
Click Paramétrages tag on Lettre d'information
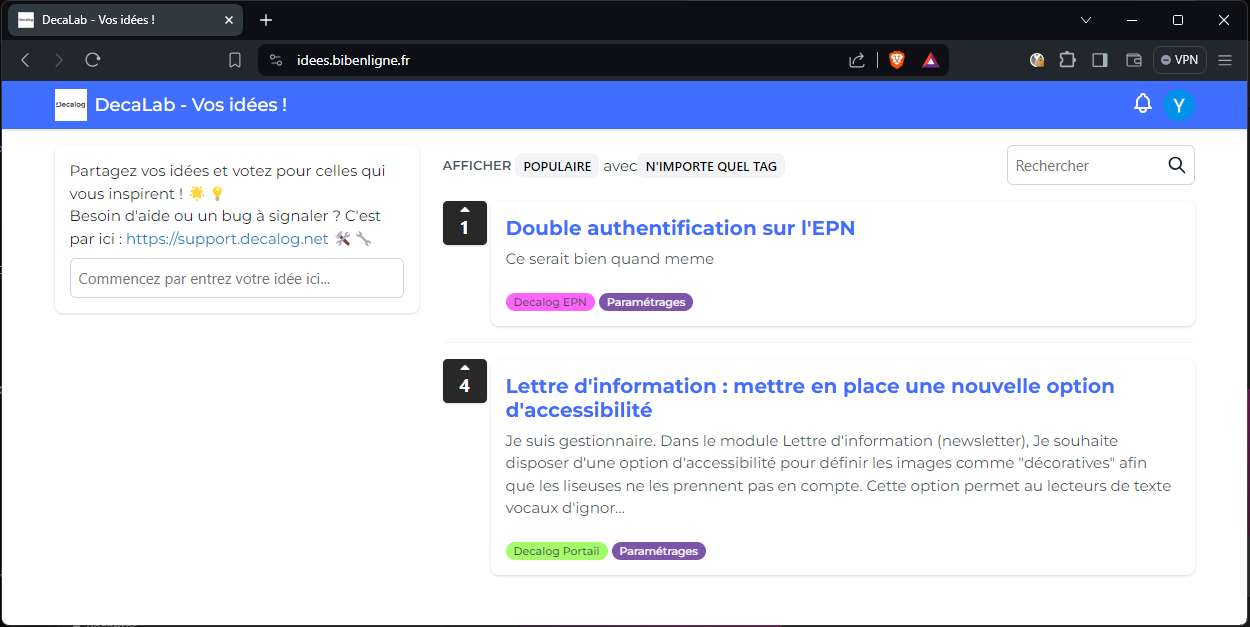(x=659, y=551)
